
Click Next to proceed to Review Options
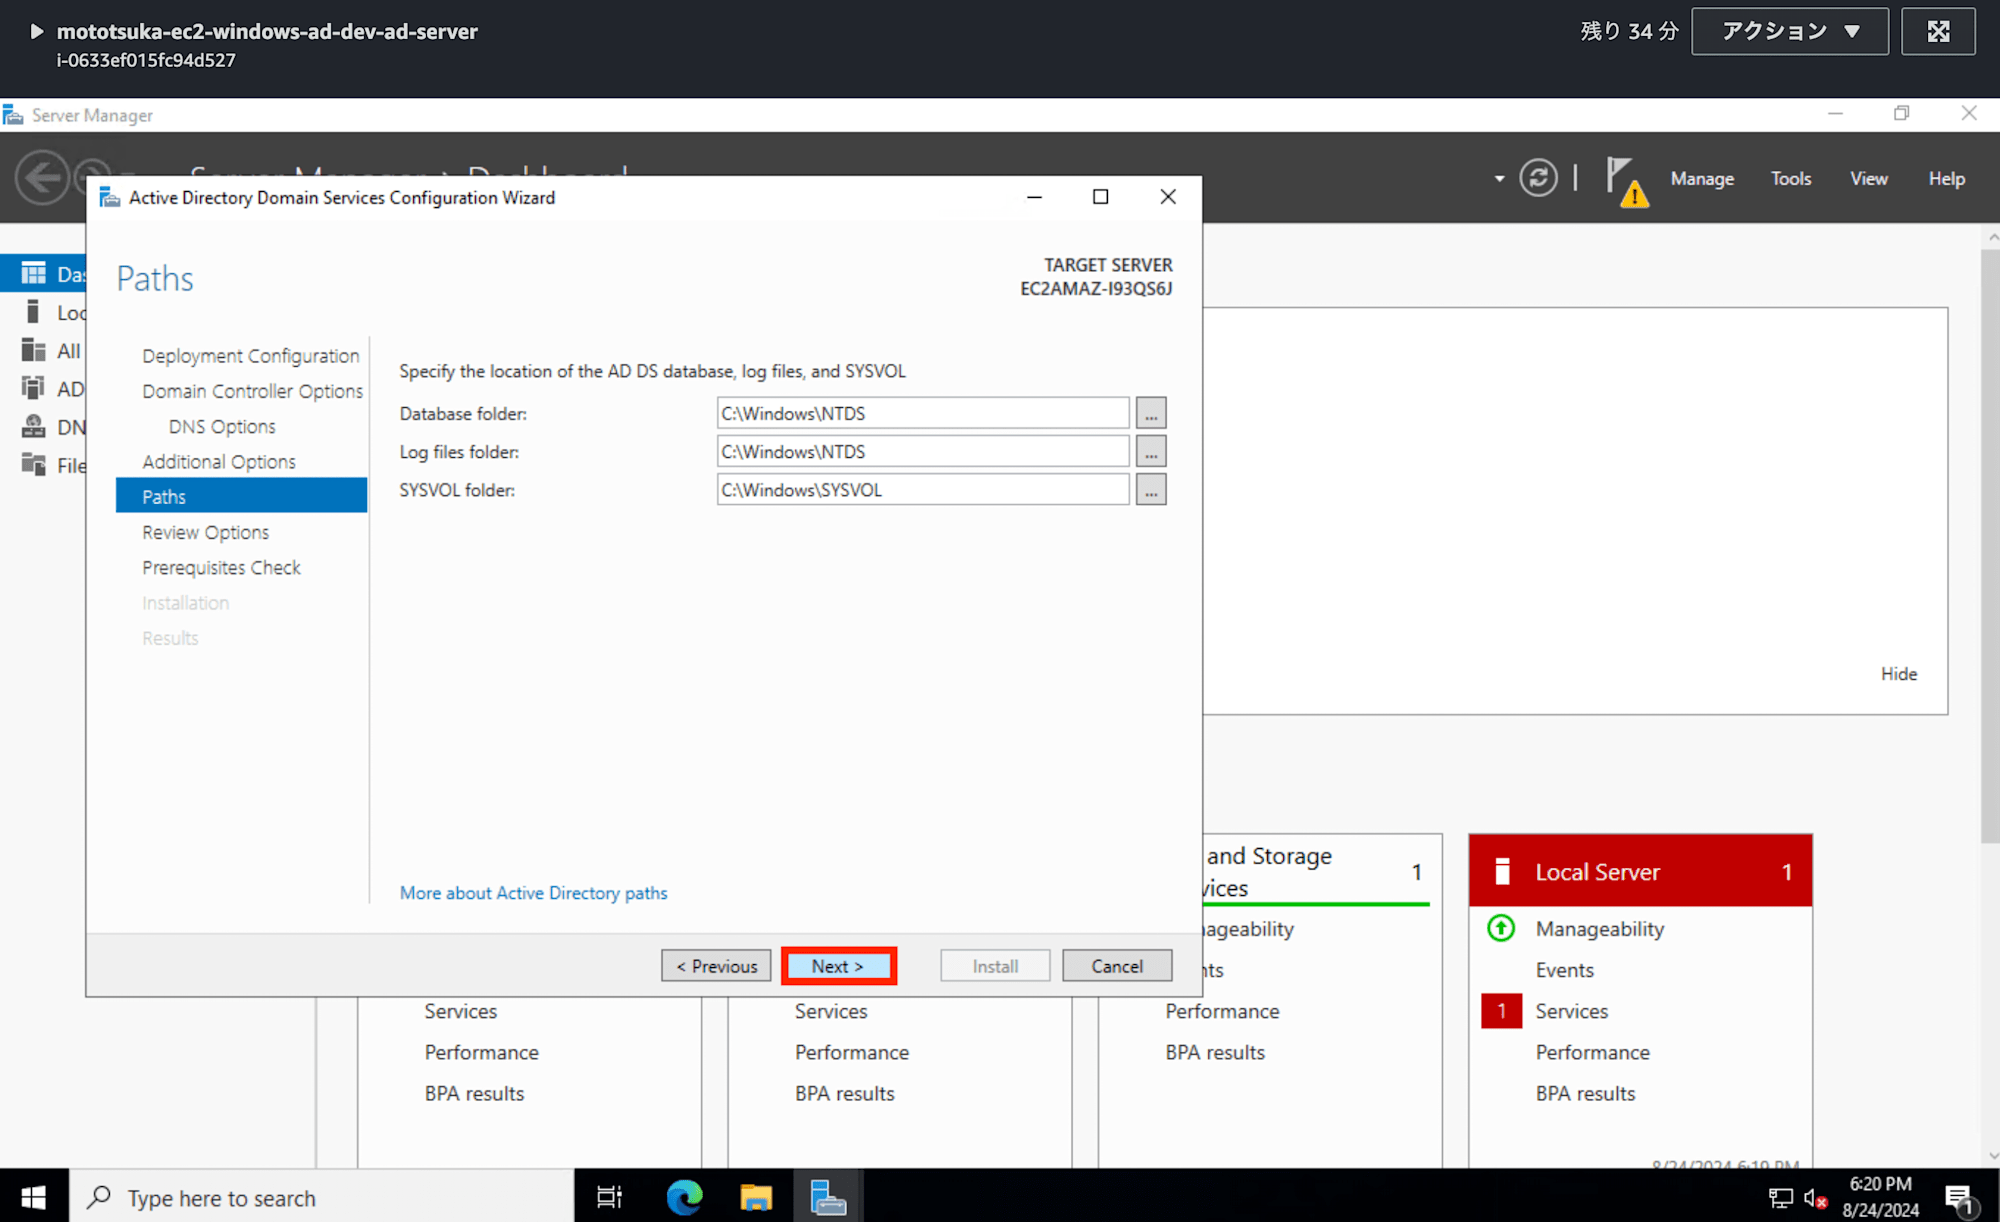click(837, 965)
